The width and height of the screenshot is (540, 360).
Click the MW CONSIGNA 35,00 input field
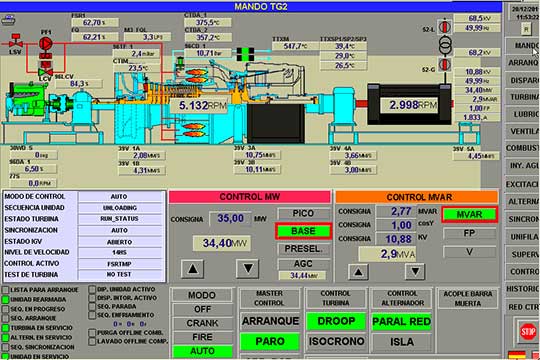tap(230, 218)
